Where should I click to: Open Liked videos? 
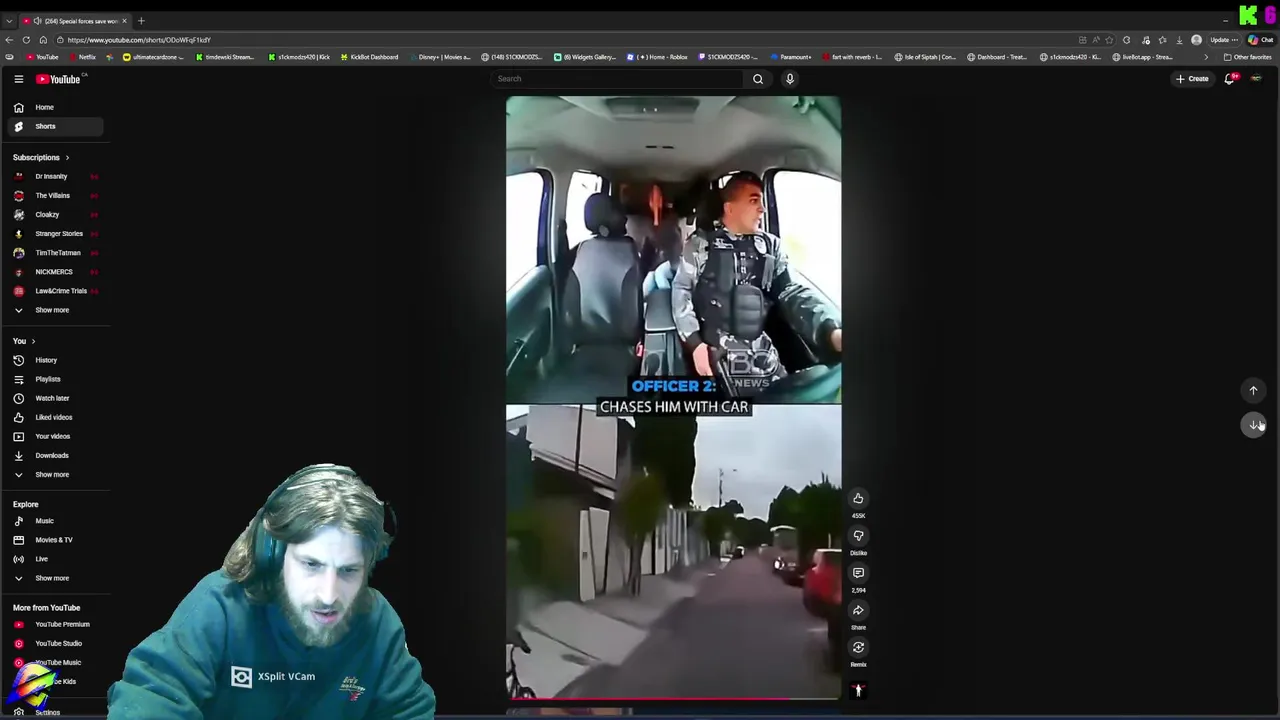pos(52,417)
